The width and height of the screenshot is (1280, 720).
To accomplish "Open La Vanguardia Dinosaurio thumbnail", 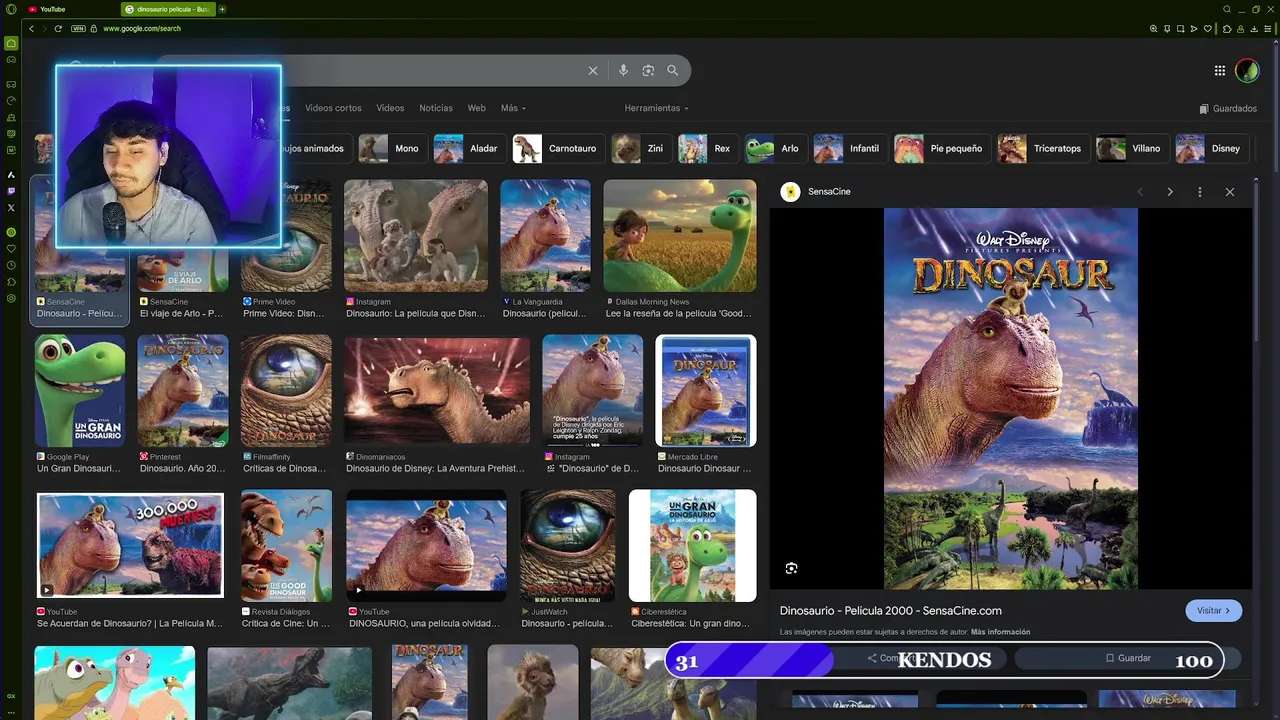I will click(545, 236).
